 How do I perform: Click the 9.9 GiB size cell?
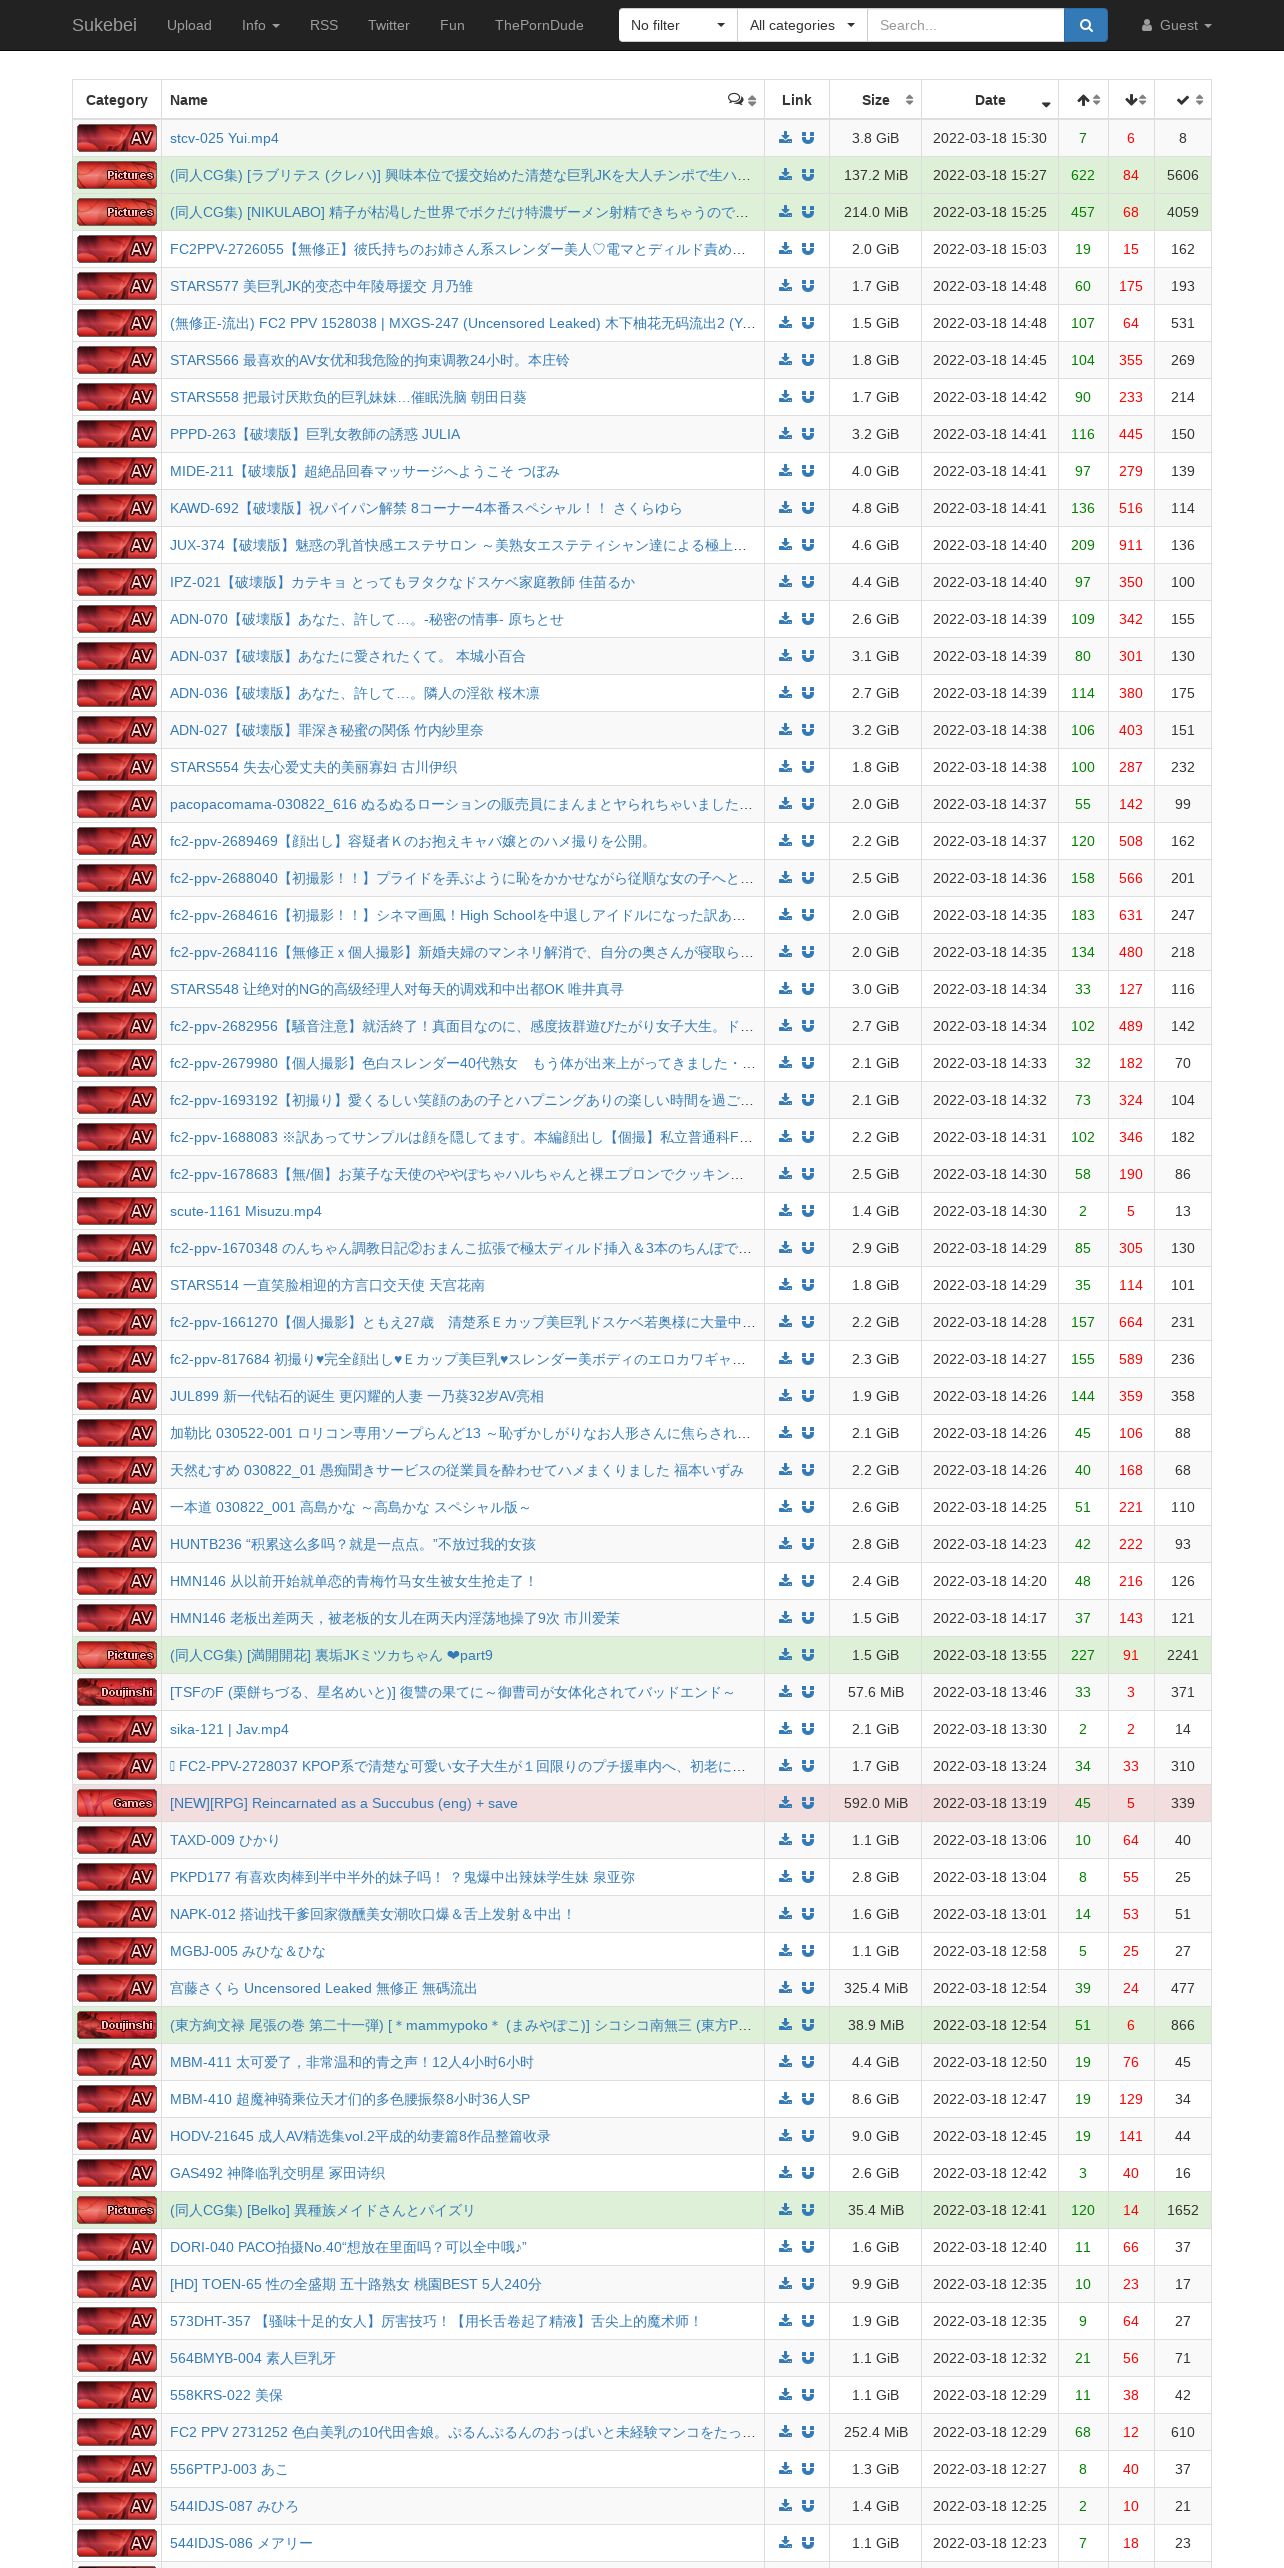click(x=875, y=2284)
